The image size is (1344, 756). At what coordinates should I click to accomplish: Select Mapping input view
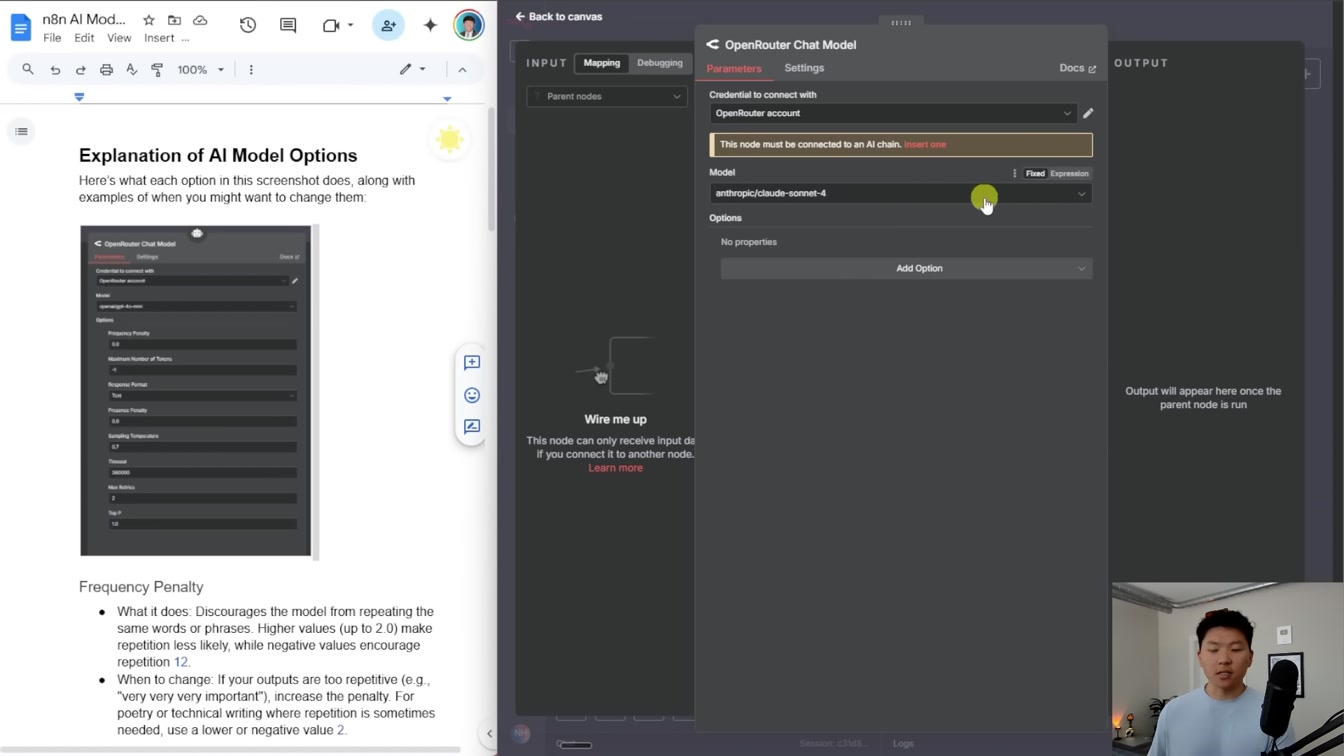(602, 63)
